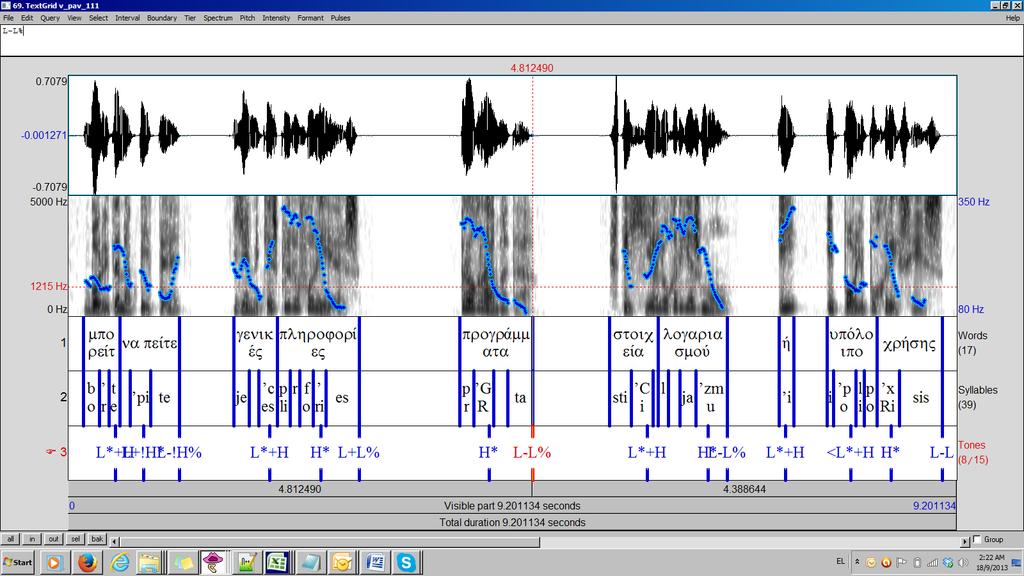Select the word interval 'στοιχεία'
Viewport: 1024px width, 576px height.
click(x=633, y=343)
